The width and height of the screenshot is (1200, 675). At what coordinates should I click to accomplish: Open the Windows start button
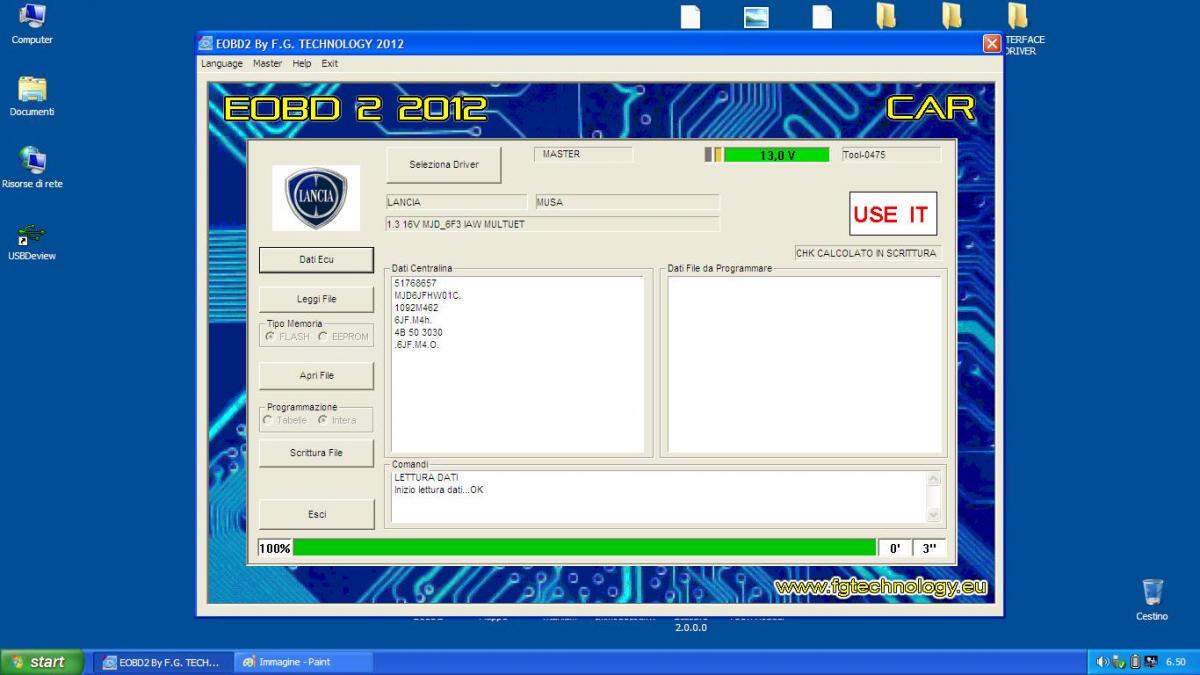coord(42,662)
